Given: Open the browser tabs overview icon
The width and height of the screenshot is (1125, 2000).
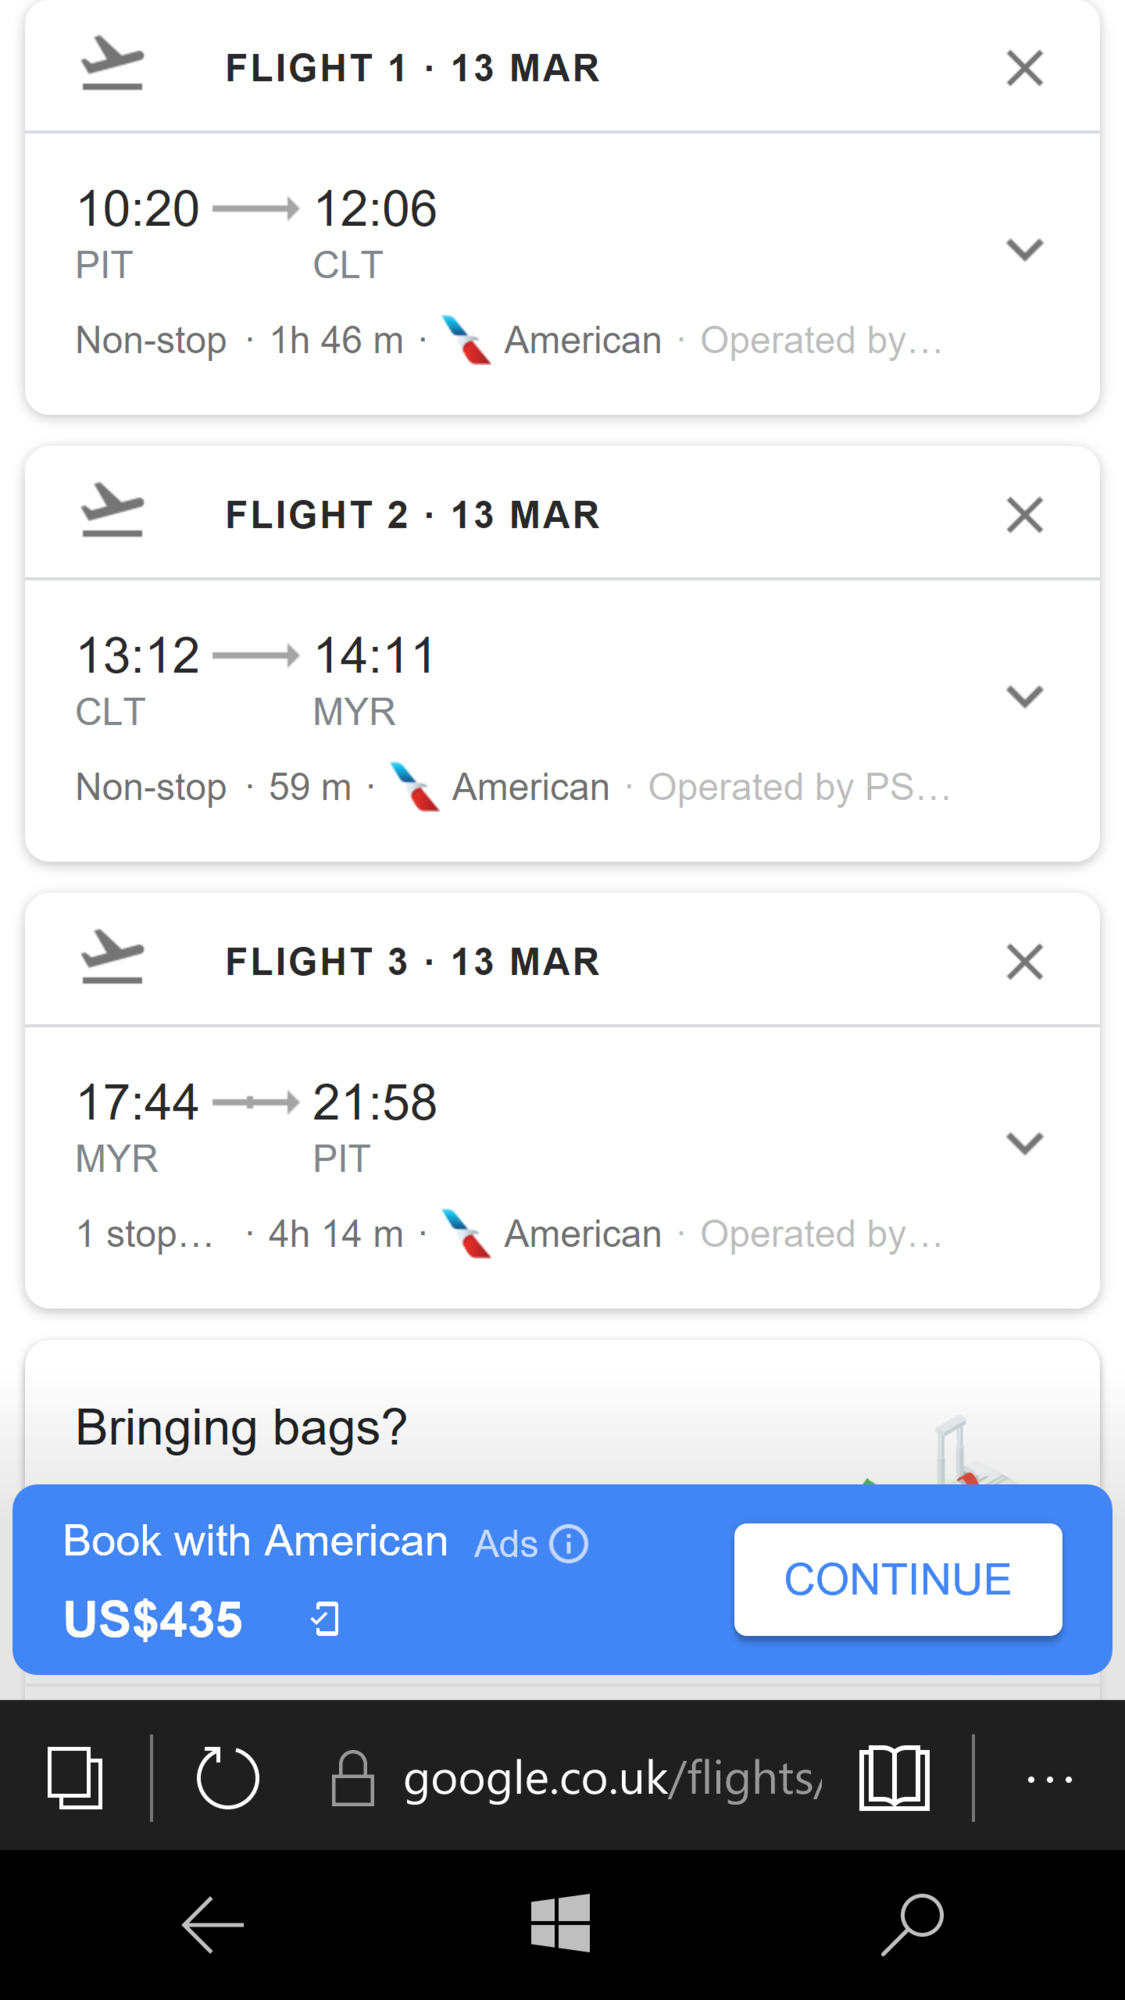Looking at the screenshot, I should 75,1778.
